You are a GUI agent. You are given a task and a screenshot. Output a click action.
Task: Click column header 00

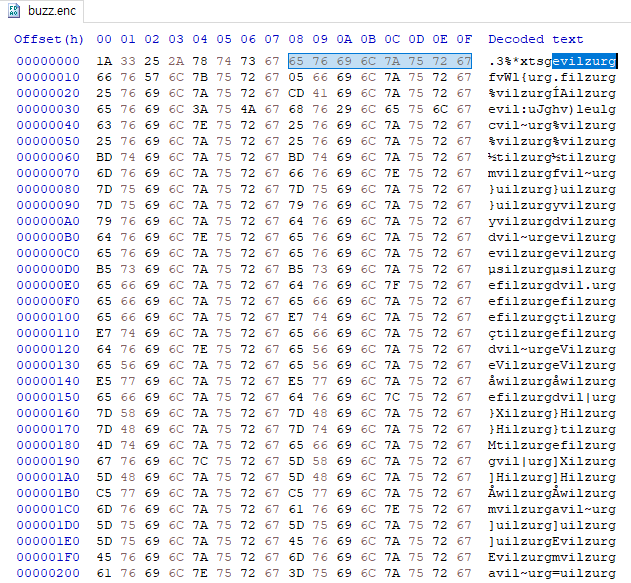pos(104,39)
